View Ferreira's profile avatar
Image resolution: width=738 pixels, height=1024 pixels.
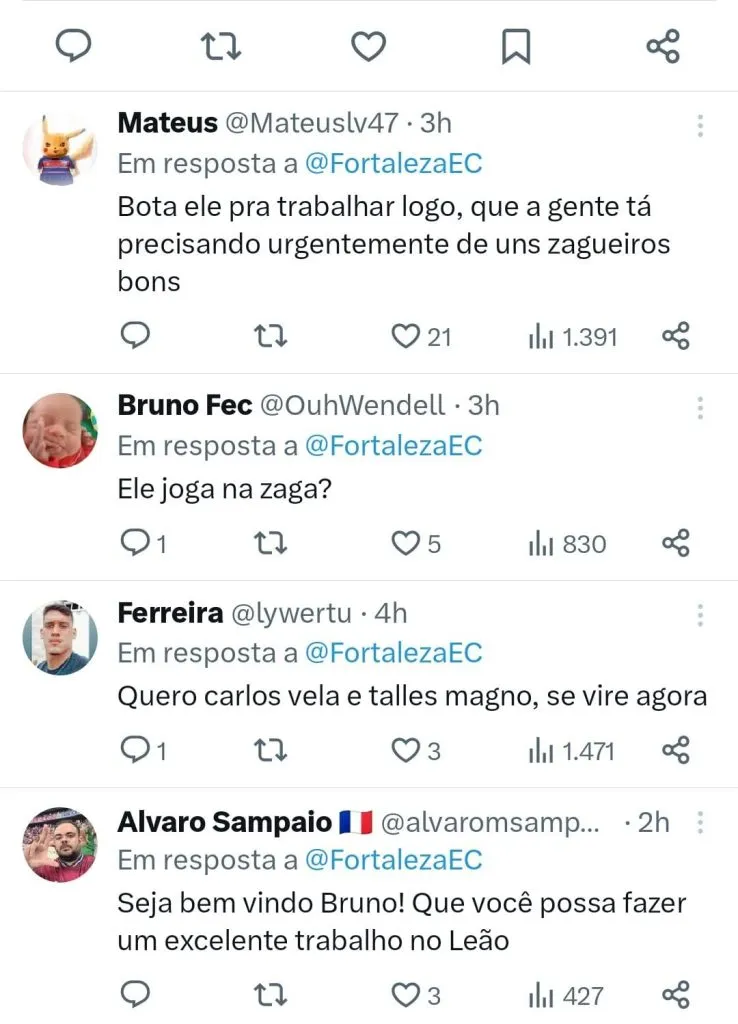point(60,637)
